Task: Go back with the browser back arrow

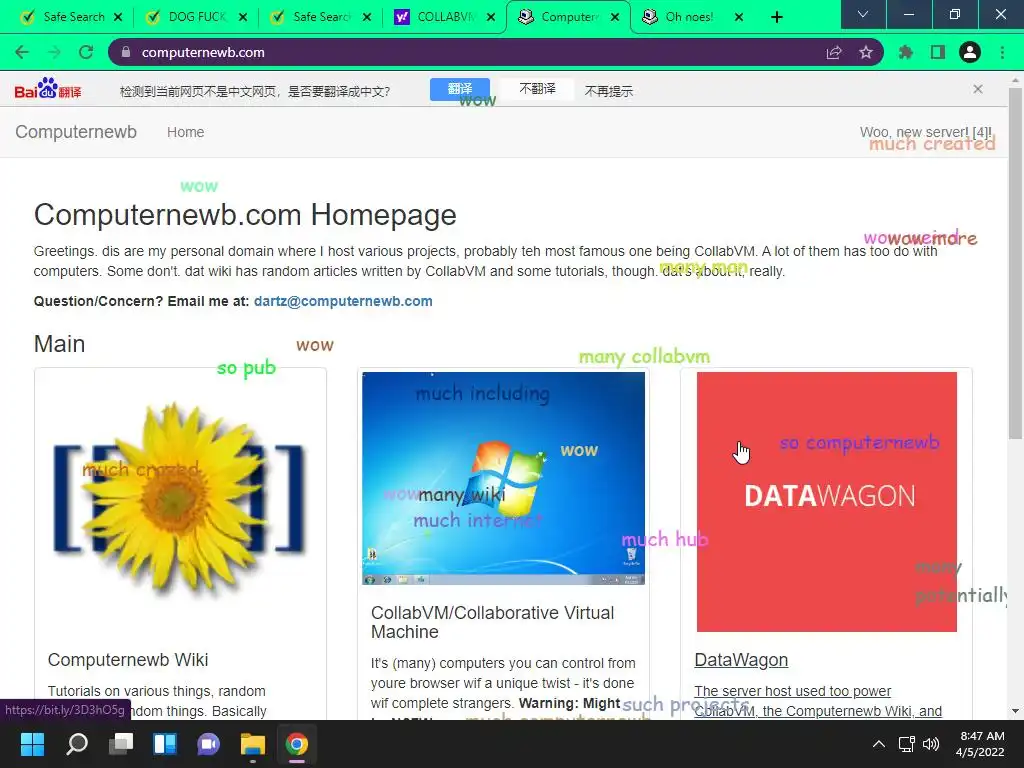Action: [22, 52]
